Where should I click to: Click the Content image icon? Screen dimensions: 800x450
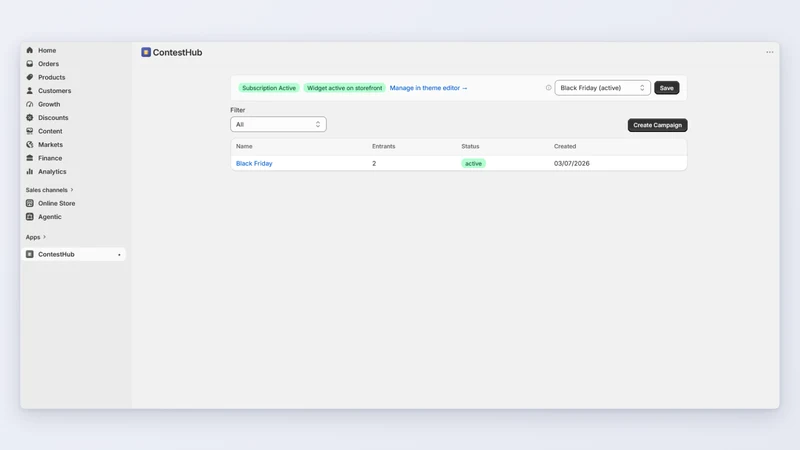[x=30, y=131]
